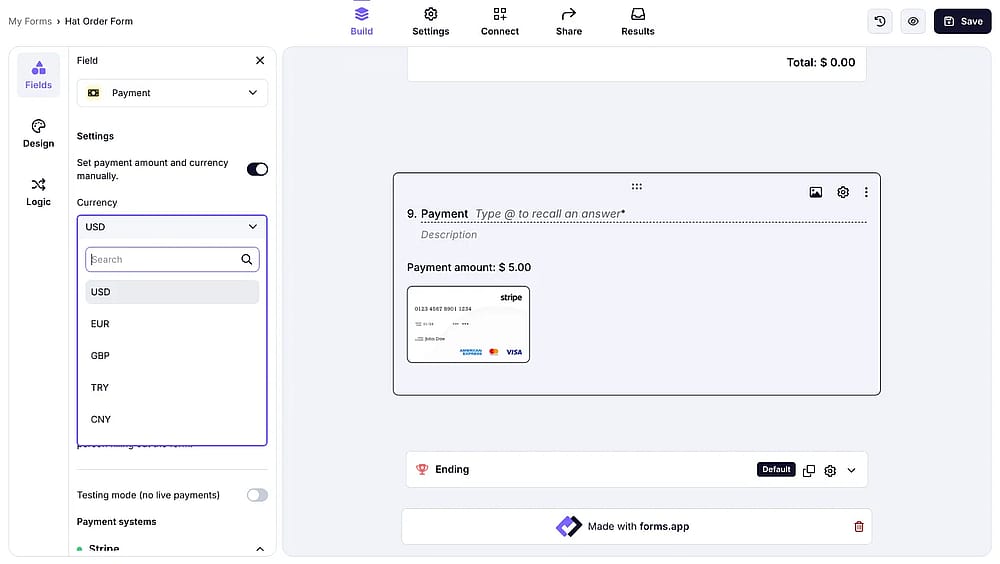The image size is (1000, 564).
Task: Open the Payment field type dropdown
Action: (172, 93)
